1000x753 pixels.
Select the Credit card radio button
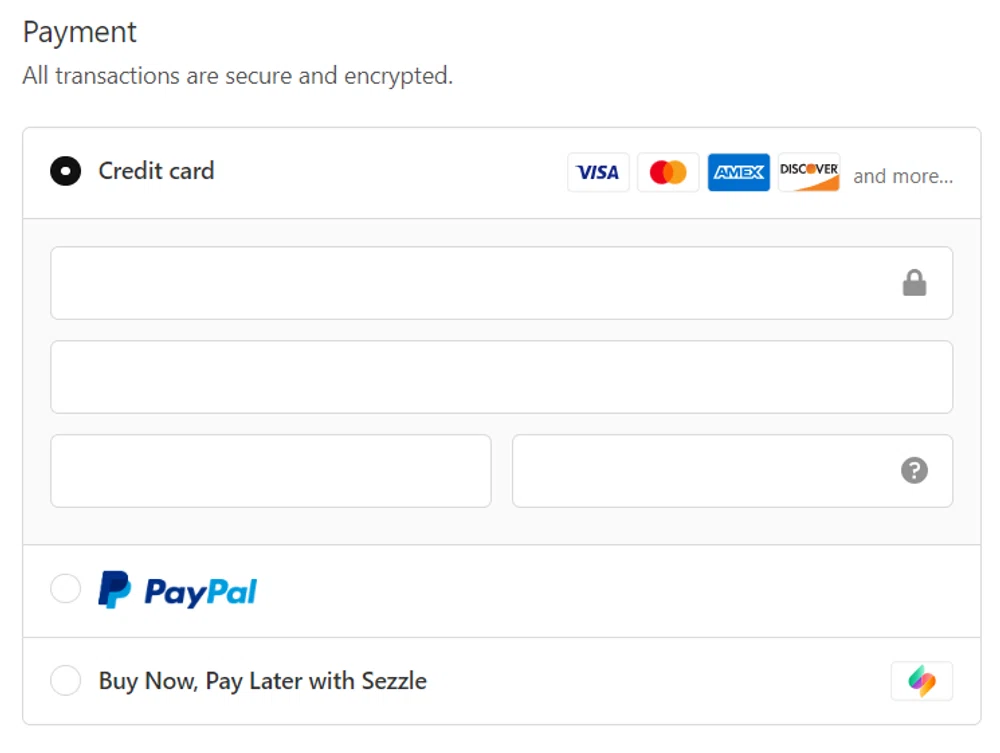pos(66,171)
